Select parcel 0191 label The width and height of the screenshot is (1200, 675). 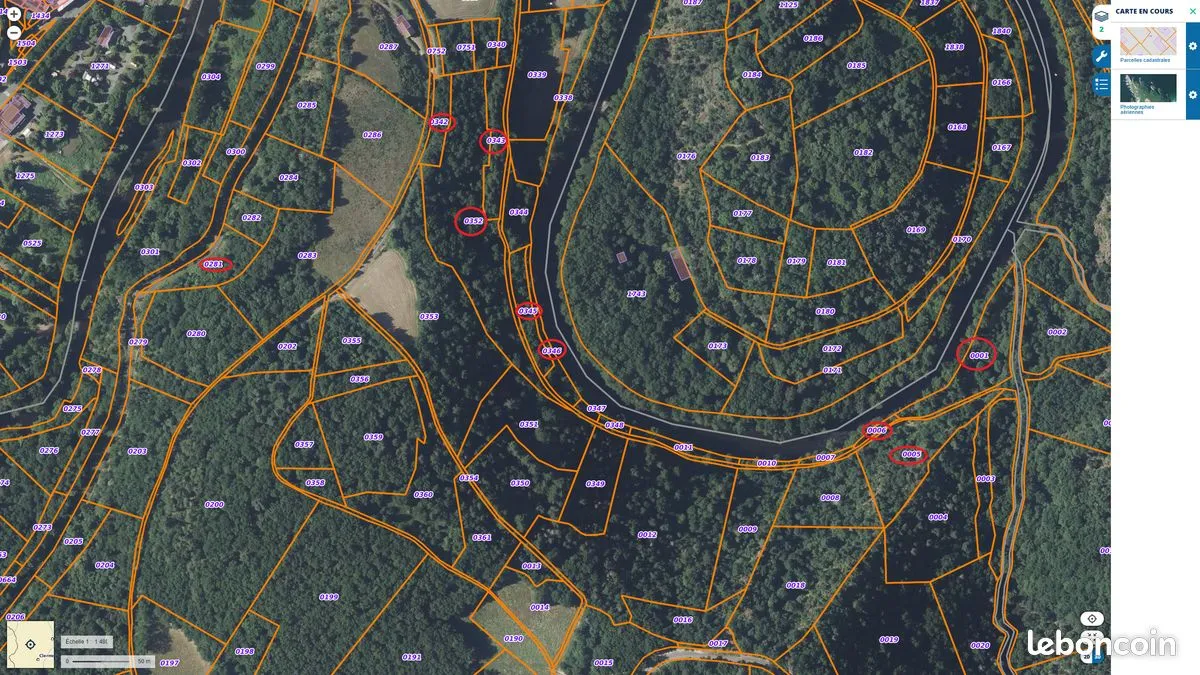(x=412, y=657)
